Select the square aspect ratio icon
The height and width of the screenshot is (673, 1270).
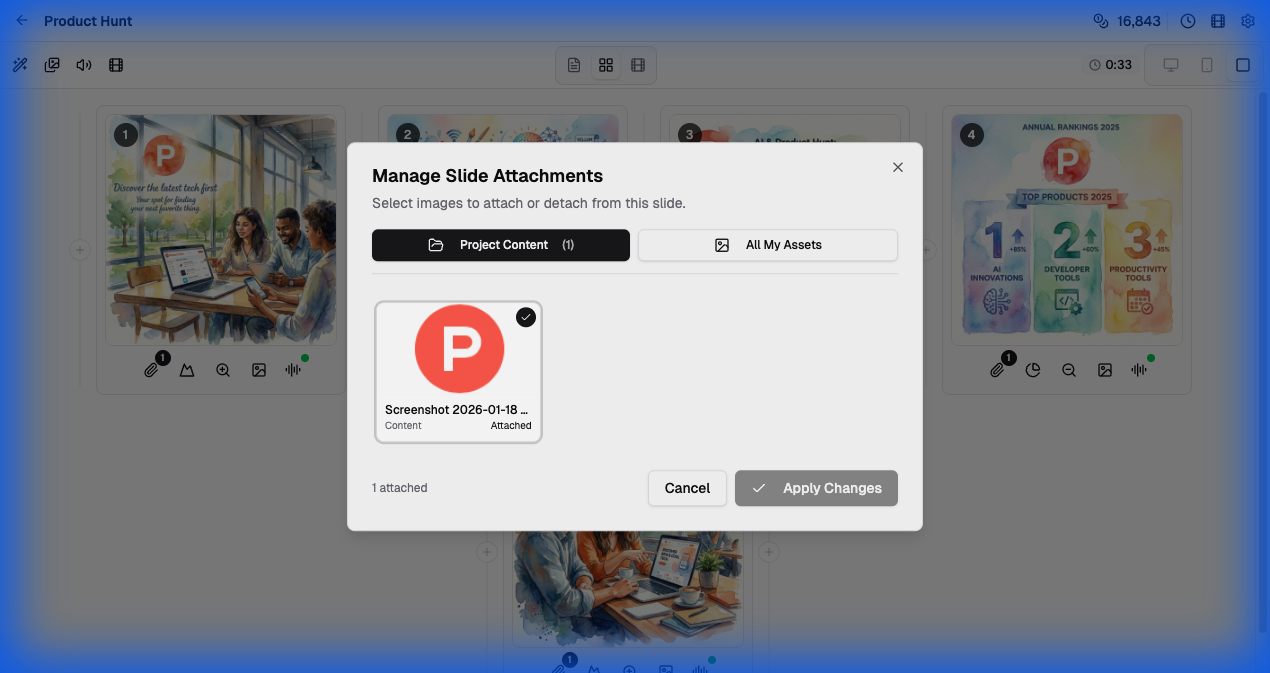1243,65
